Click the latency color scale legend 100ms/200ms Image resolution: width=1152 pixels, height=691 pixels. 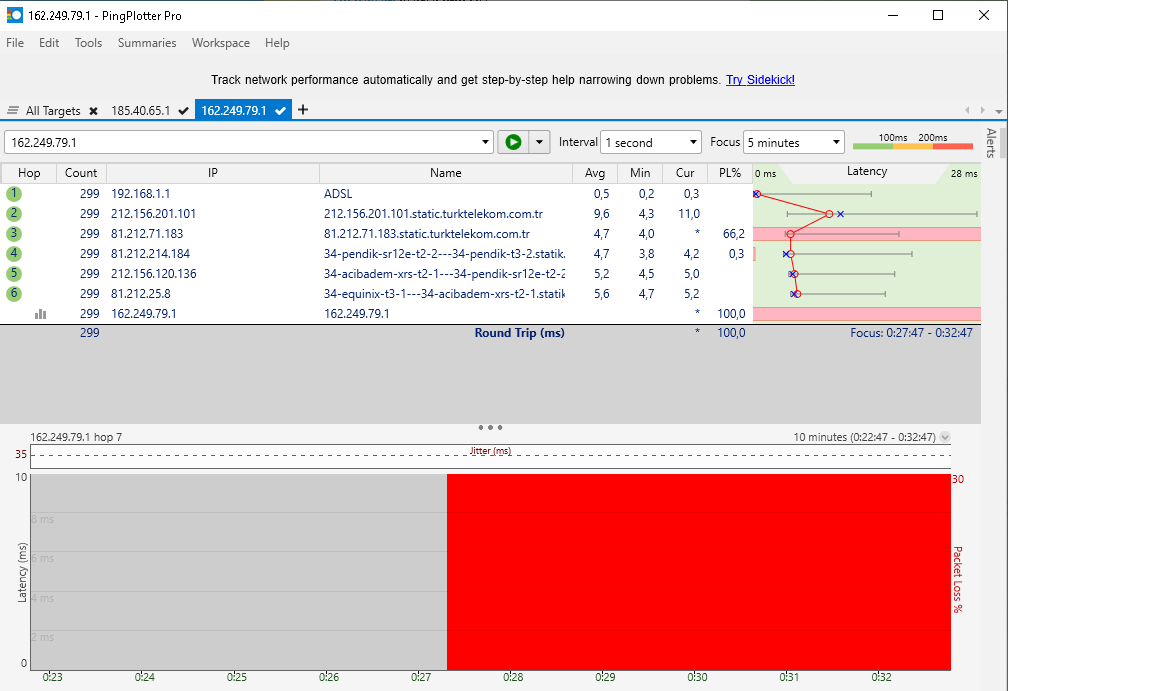913,141
